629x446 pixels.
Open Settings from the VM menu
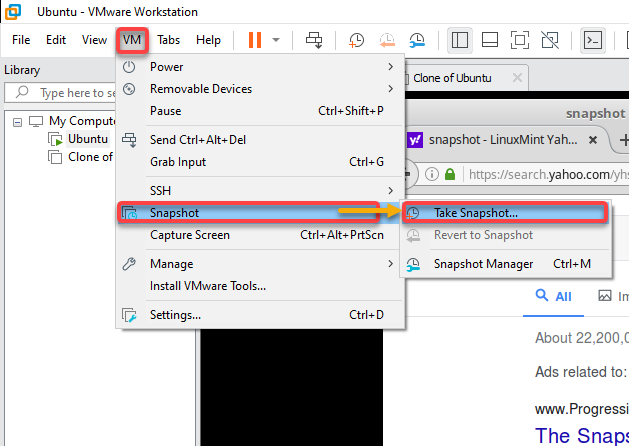click(x=260, y=314)
